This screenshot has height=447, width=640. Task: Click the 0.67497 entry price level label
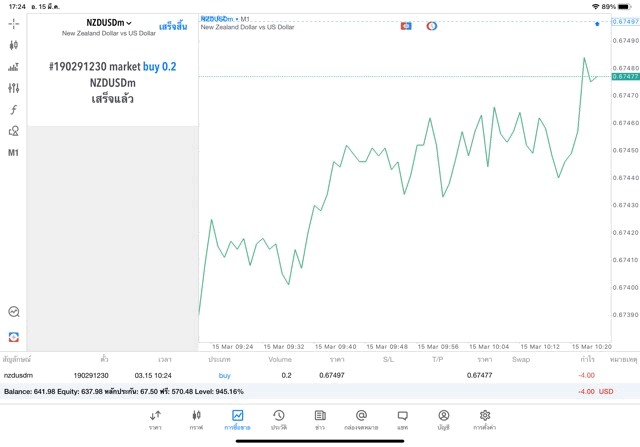click(626, 20)
